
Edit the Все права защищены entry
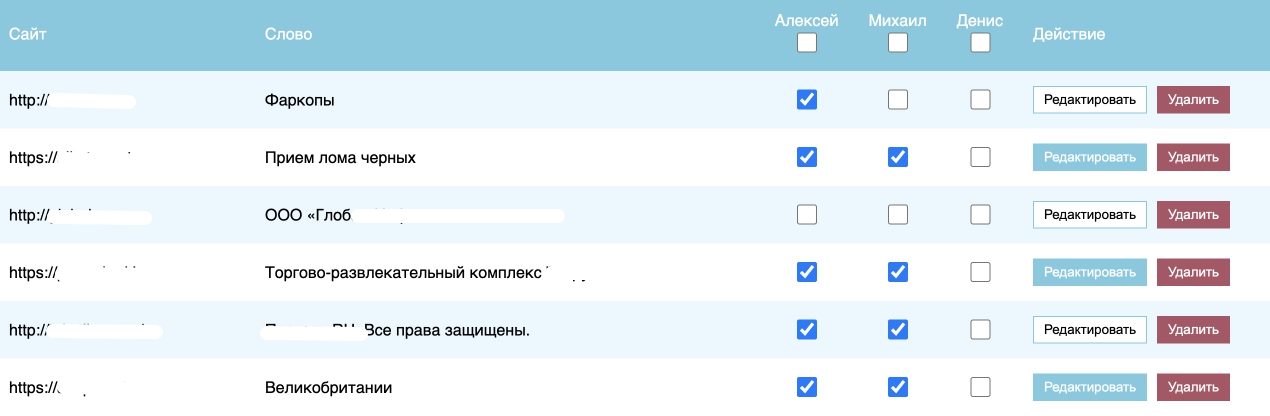coord(1089,328)
